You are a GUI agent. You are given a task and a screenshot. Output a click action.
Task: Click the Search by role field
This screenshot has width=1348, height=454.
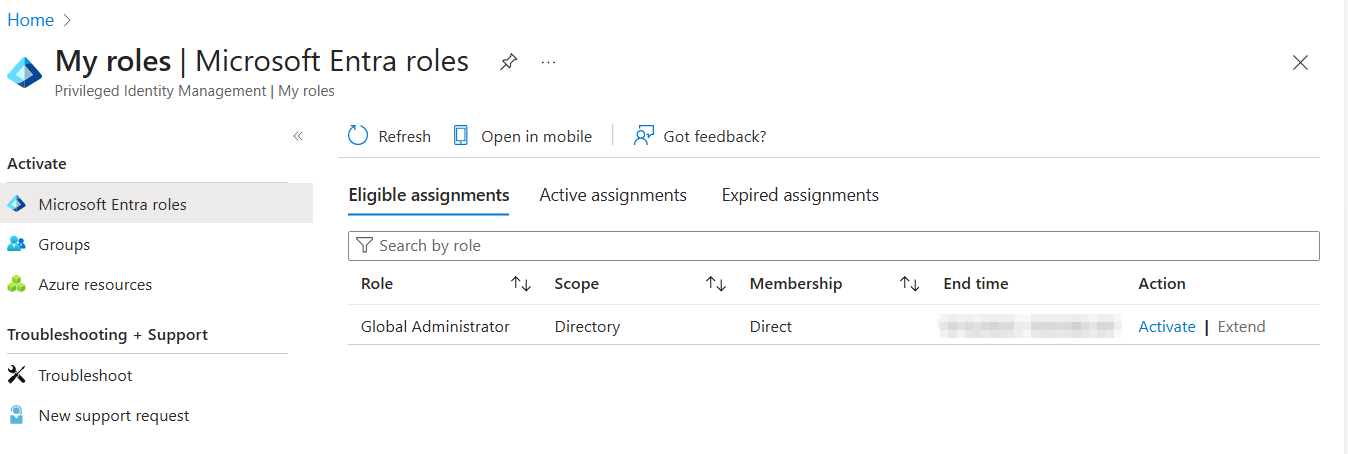834,245
